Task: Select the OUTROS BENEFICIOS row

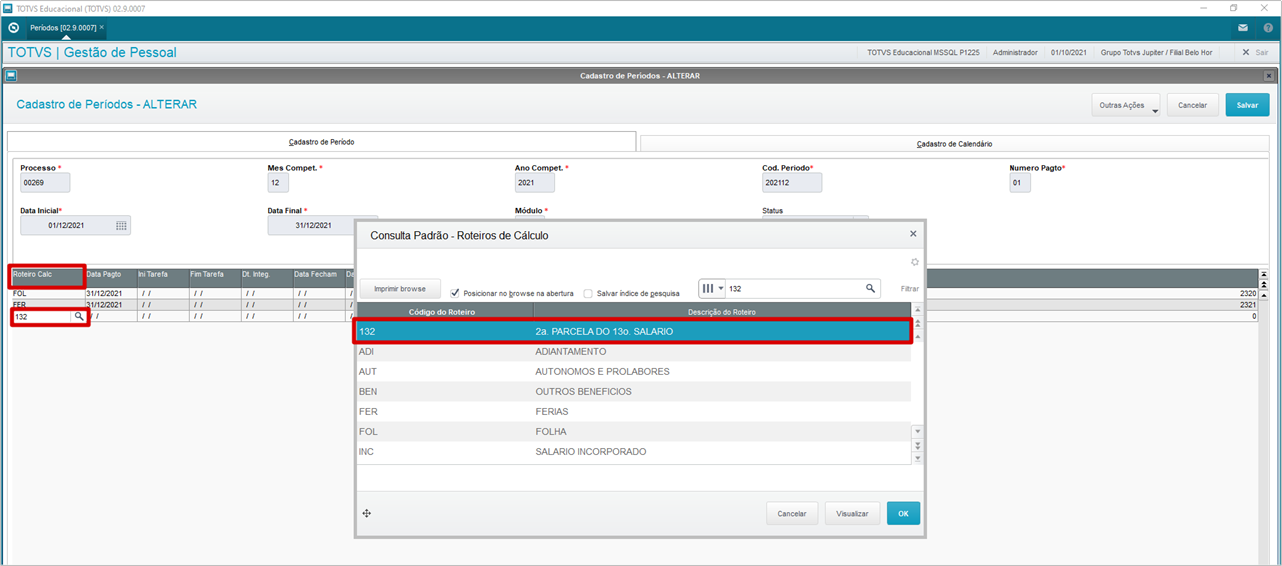Action: (633, 391)
